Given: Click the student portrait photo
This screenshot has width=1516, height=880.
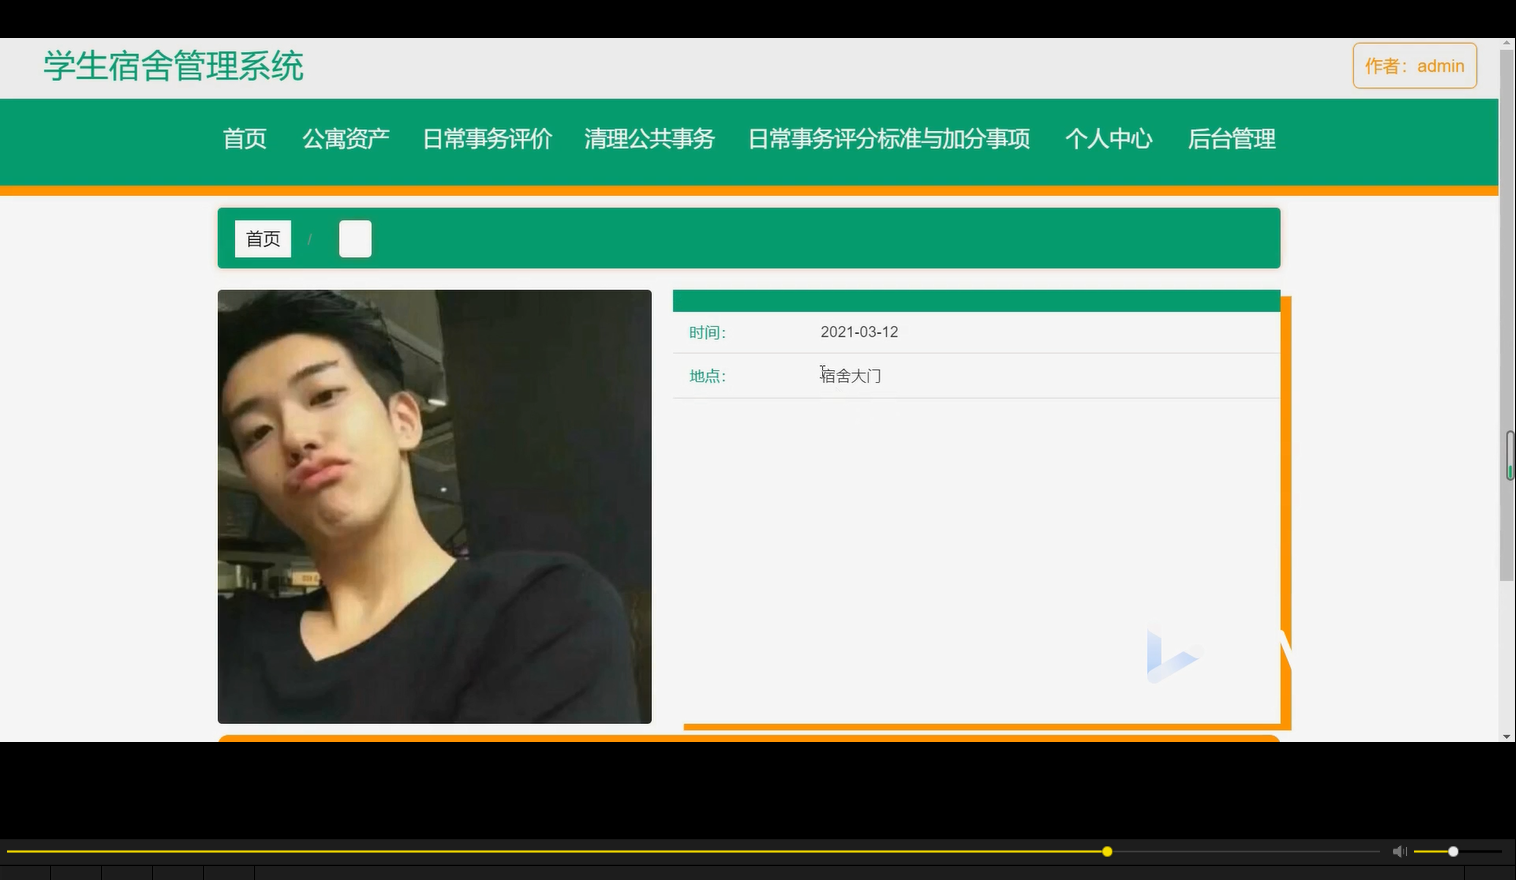Looking at the screenshot, I should click(x=434, y=506).
